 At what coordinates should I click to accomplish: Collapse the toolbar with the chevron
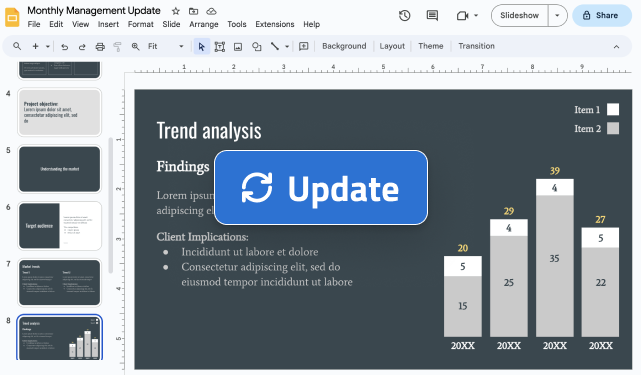click(616, 47)
